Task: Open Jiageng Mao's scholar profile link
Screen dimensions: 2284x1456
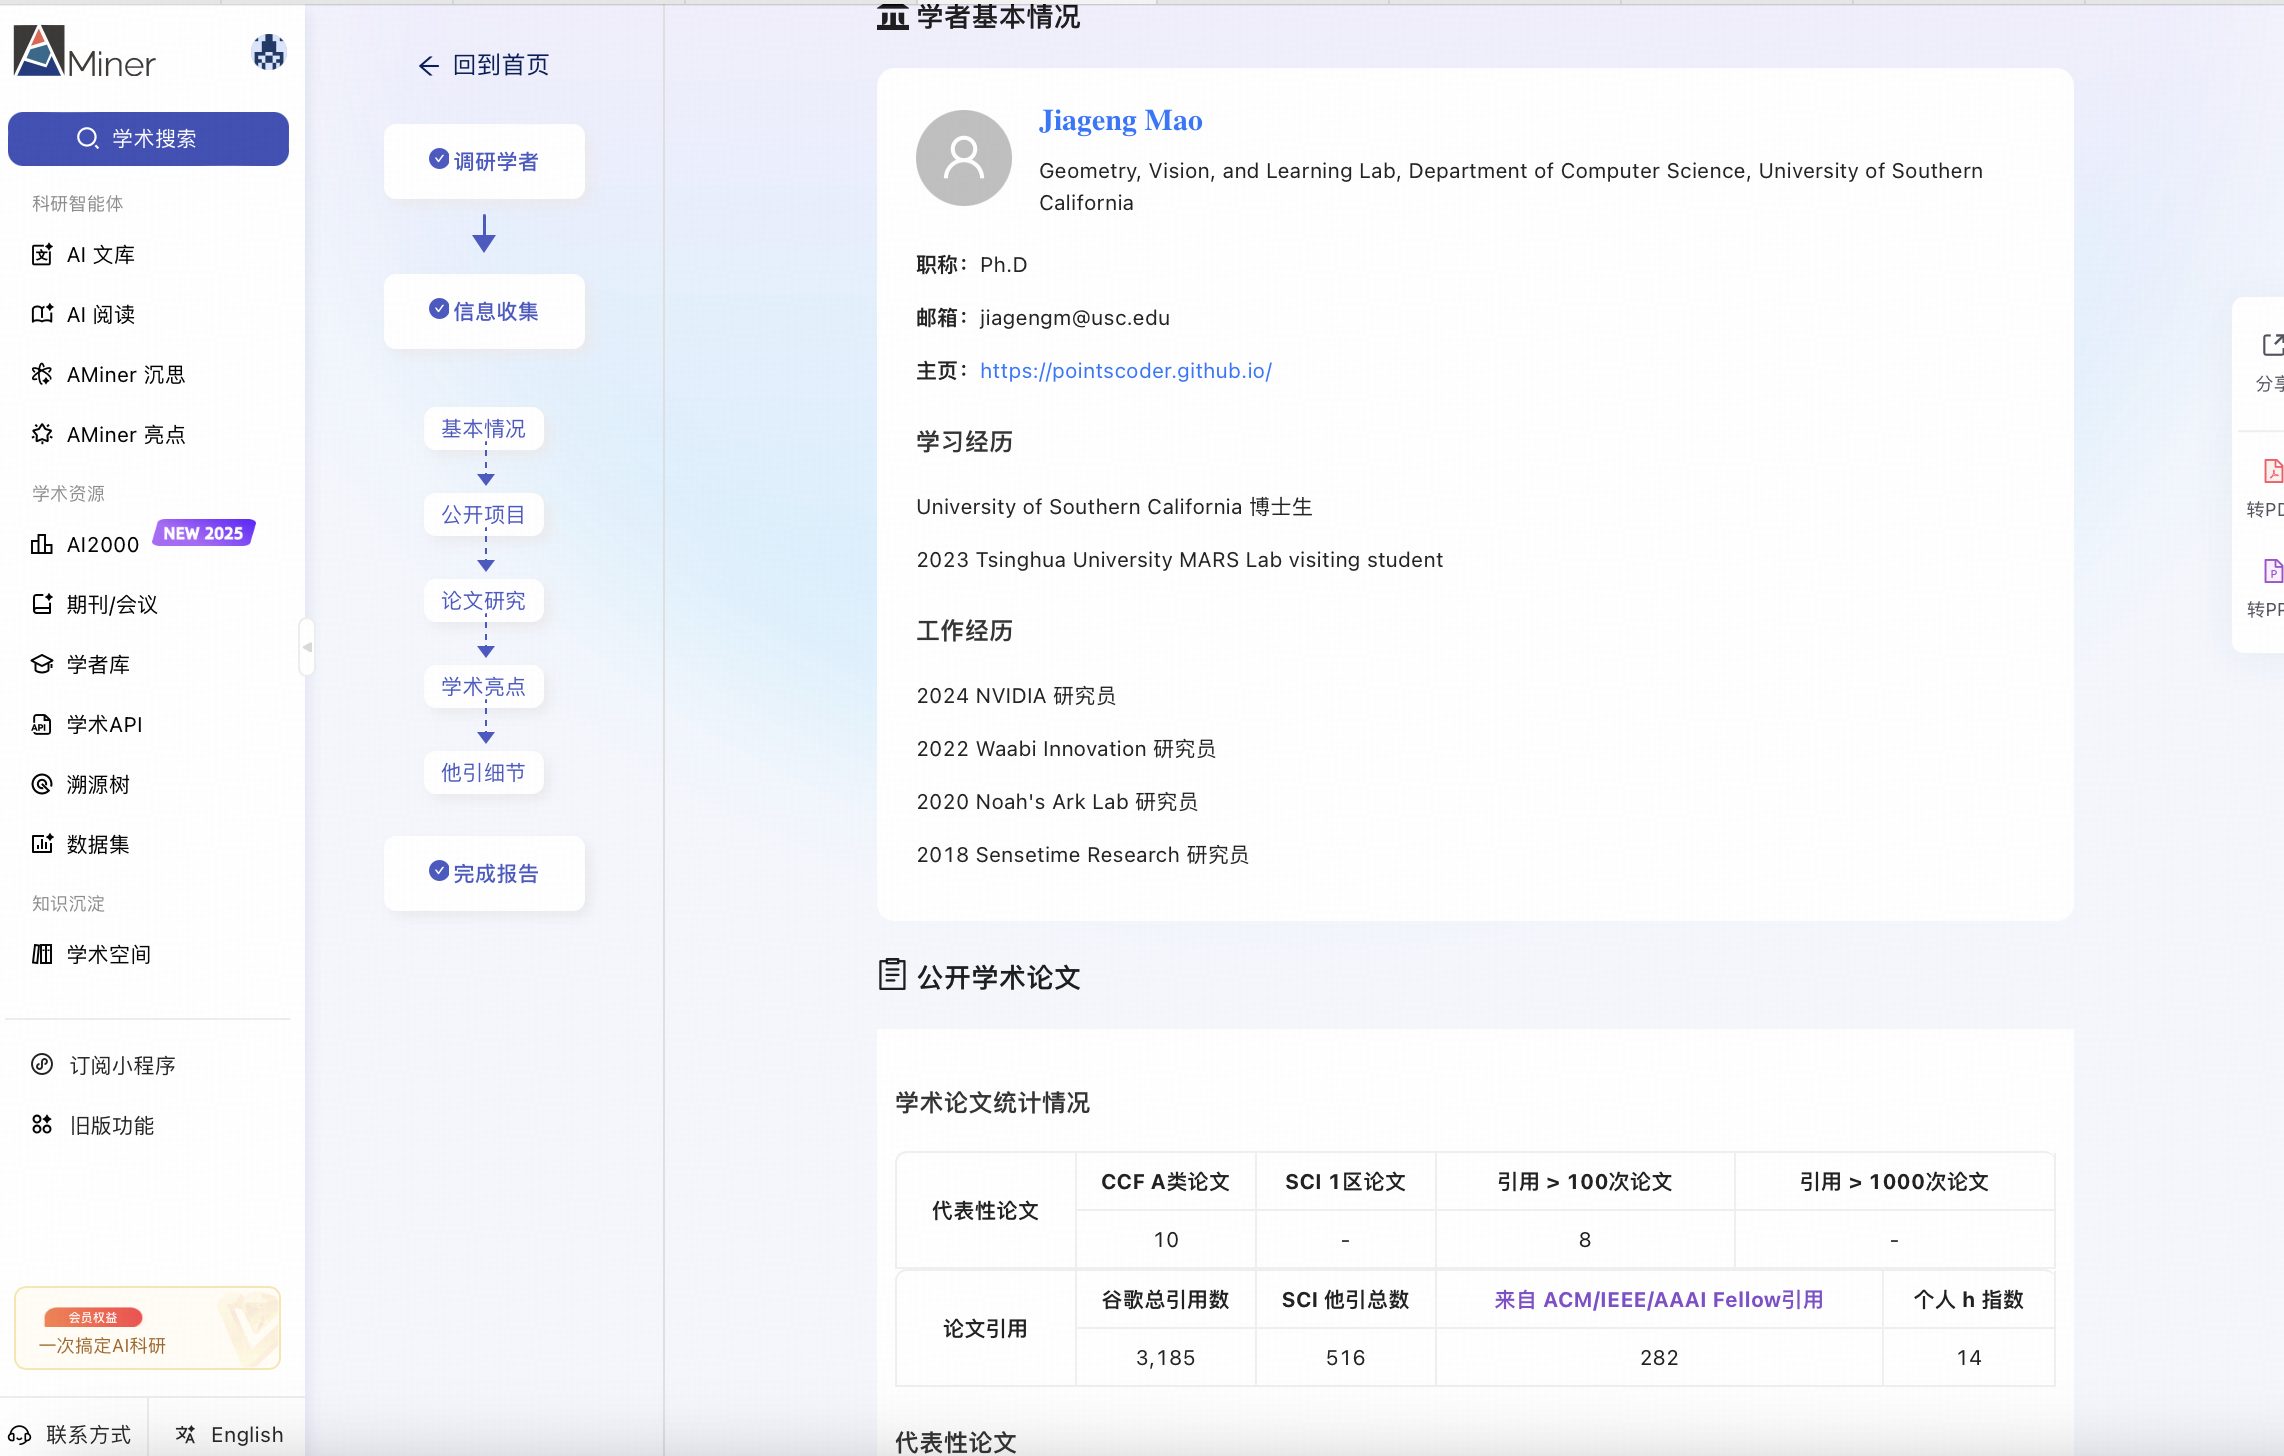Action: coord(1120,120)
